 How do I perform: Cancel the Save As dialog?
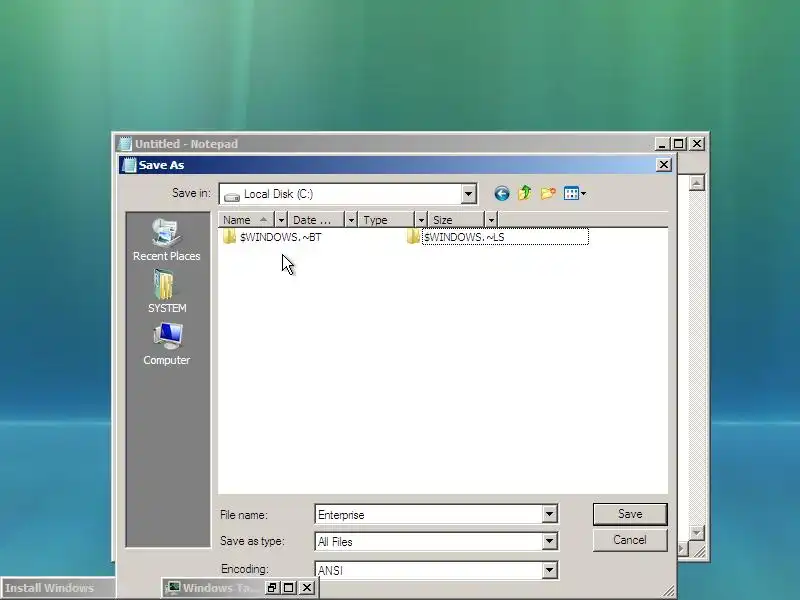tap(630, 540)
